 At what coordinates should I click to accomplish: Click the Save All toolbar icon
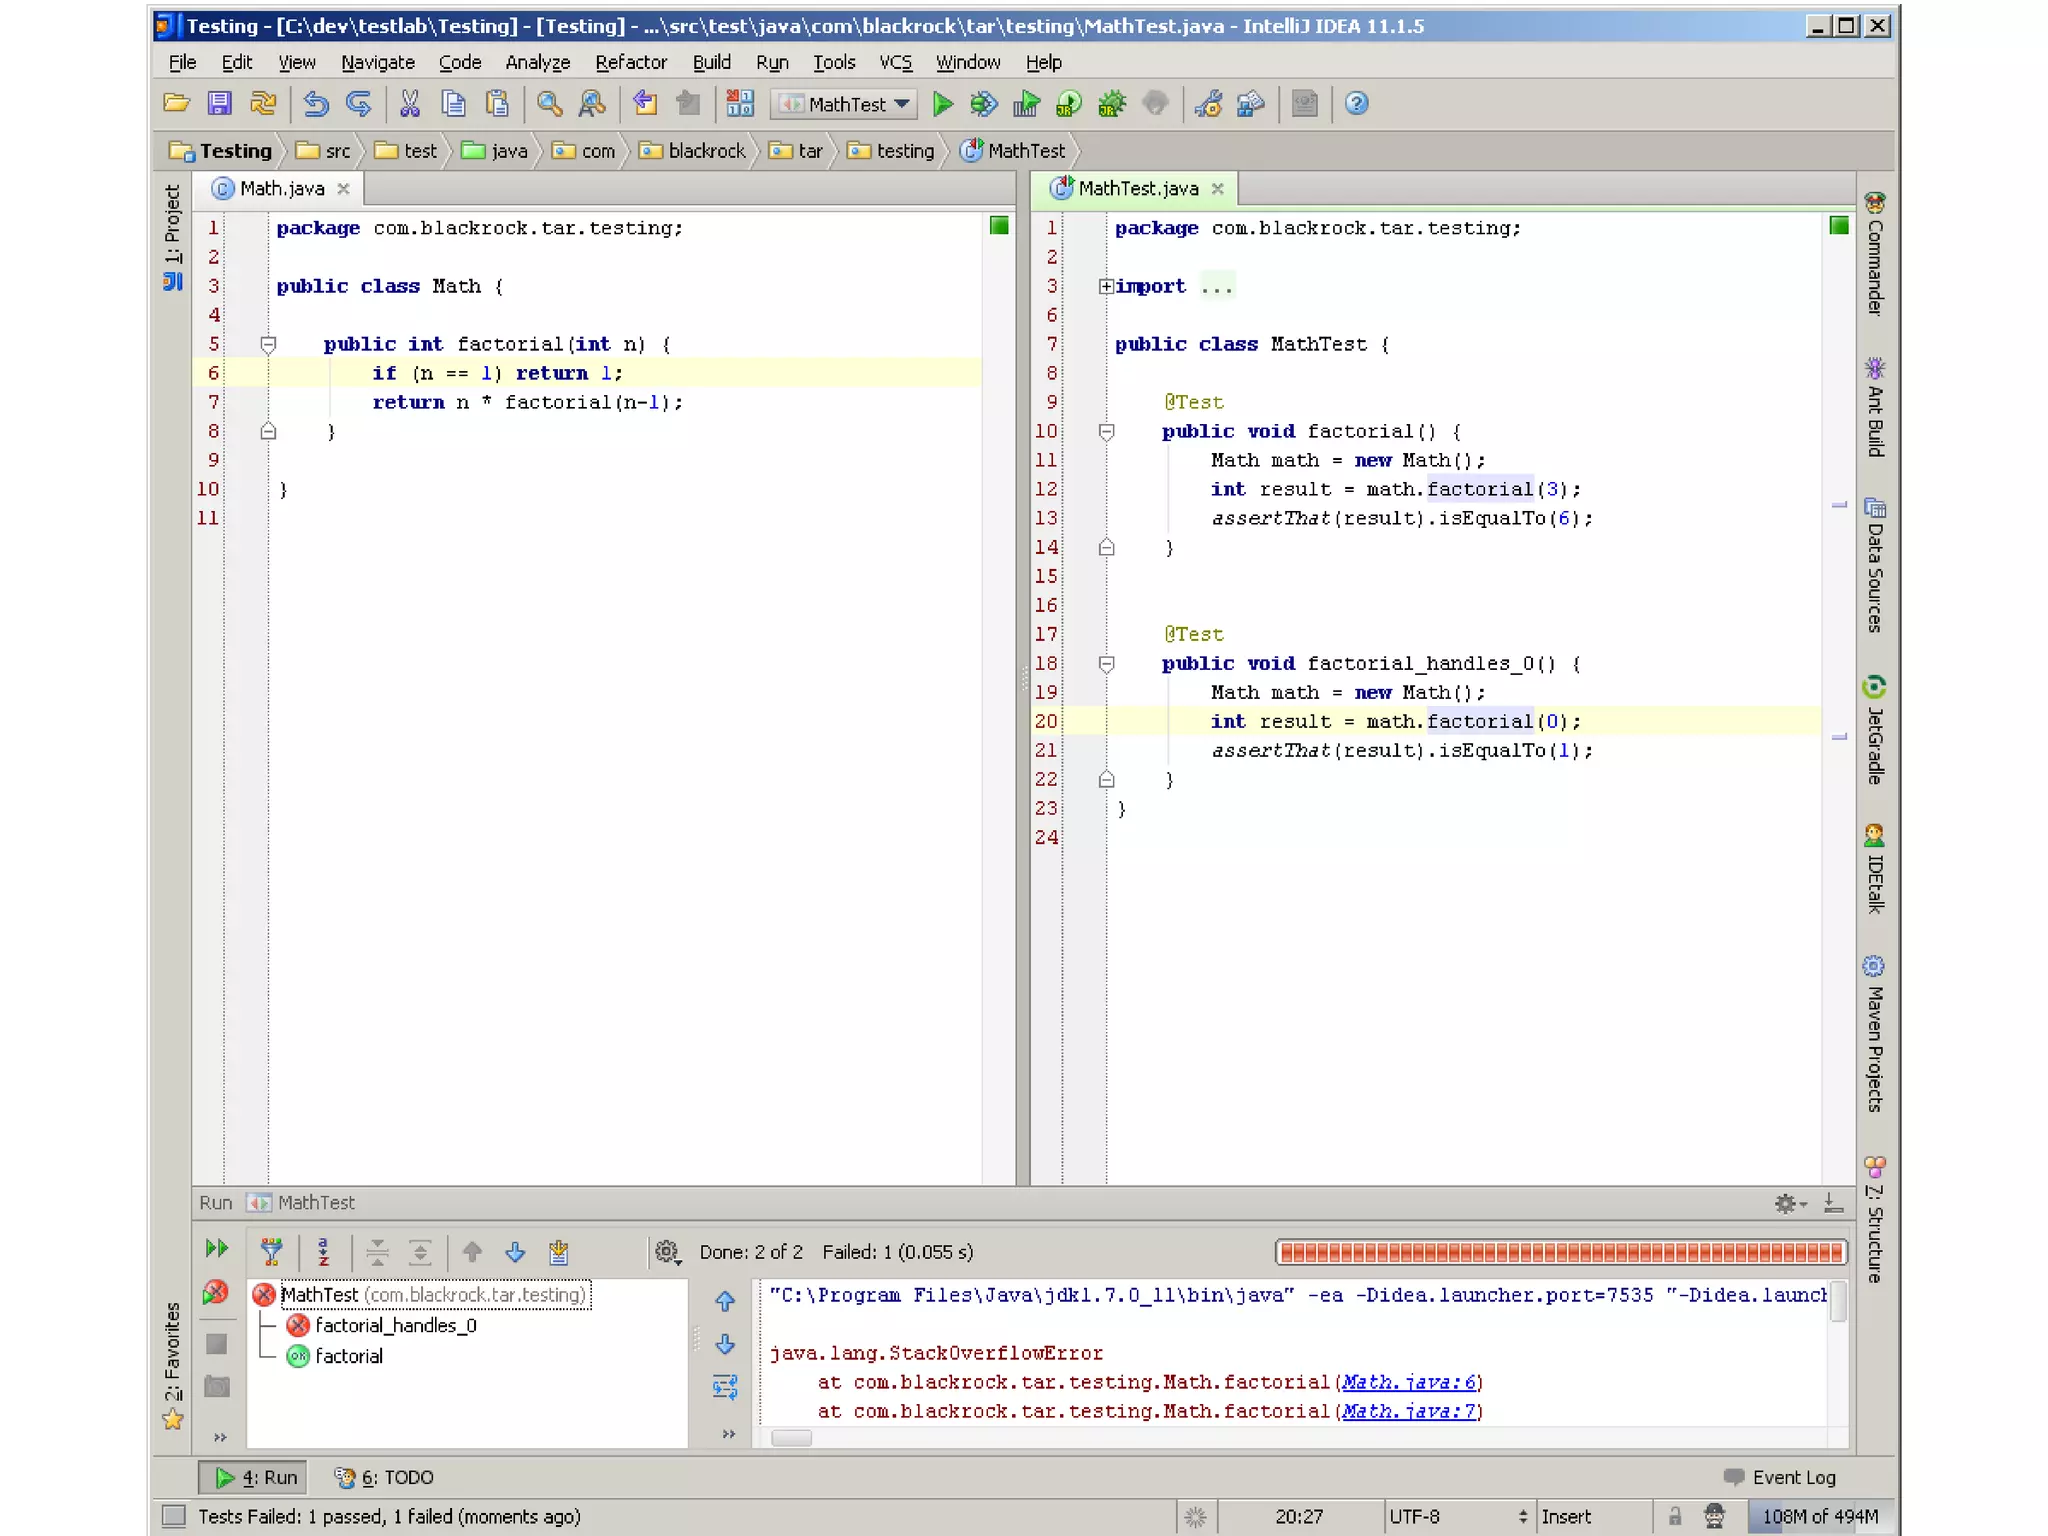[219, 104]
